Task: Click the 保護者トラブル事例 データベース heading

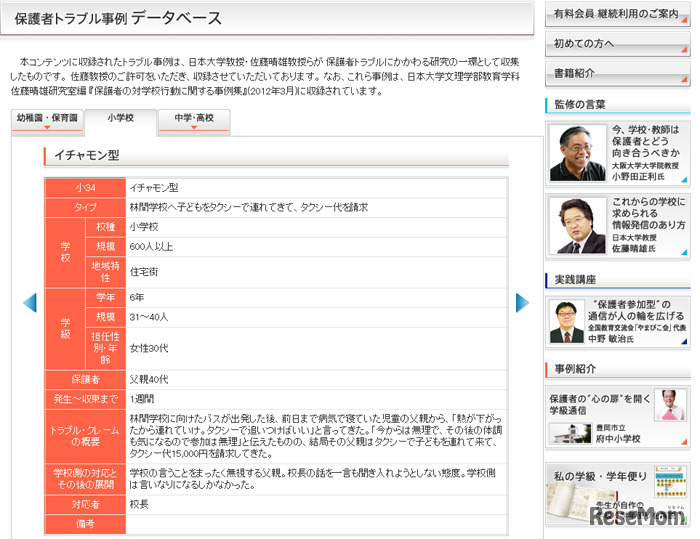Action: coord(118,19)
